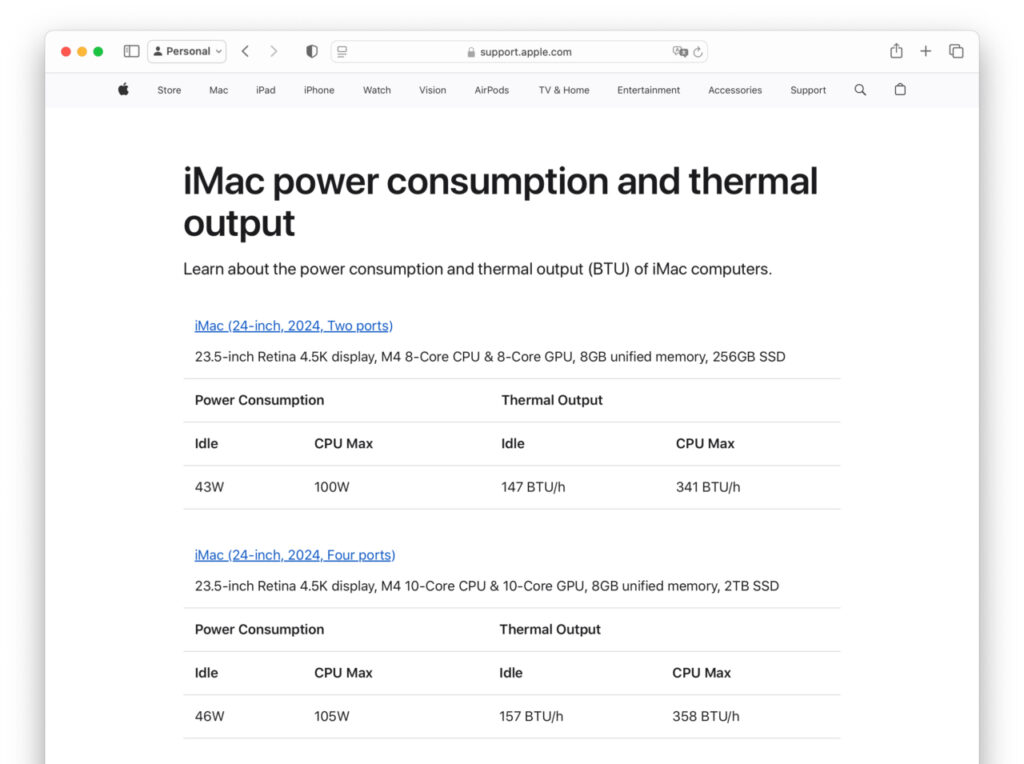Open the iMac (24-inch, 2024, Two ports) link

[x=293, y=325]
